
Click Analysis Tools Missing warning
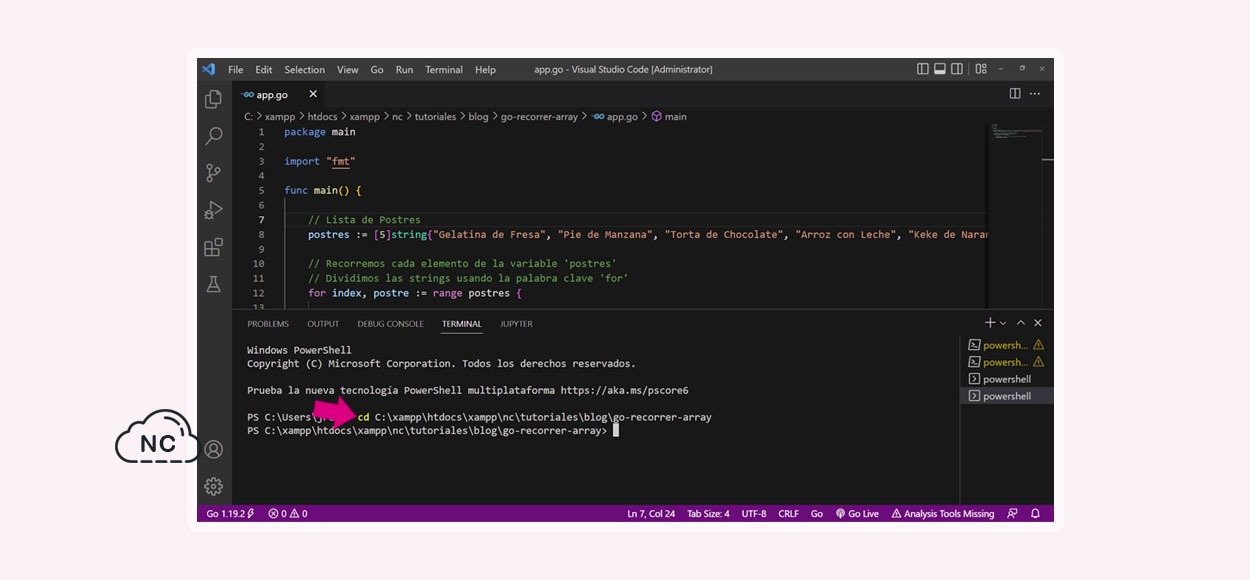943,513
